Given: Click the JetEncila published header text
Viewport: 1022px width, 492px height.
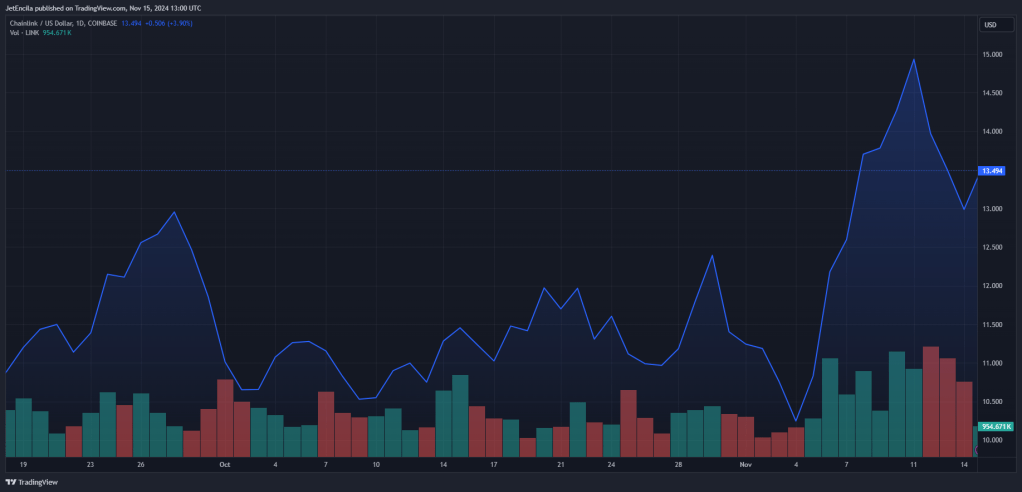Looking at the screenshot, I should (103, 8).
